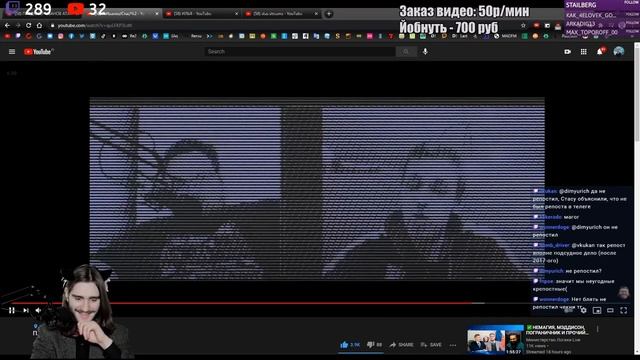The height and width of the screenshot is (360, 640).
Task: Open more actions ellipsis beside SAVE
Action: (x=453, y=345)
